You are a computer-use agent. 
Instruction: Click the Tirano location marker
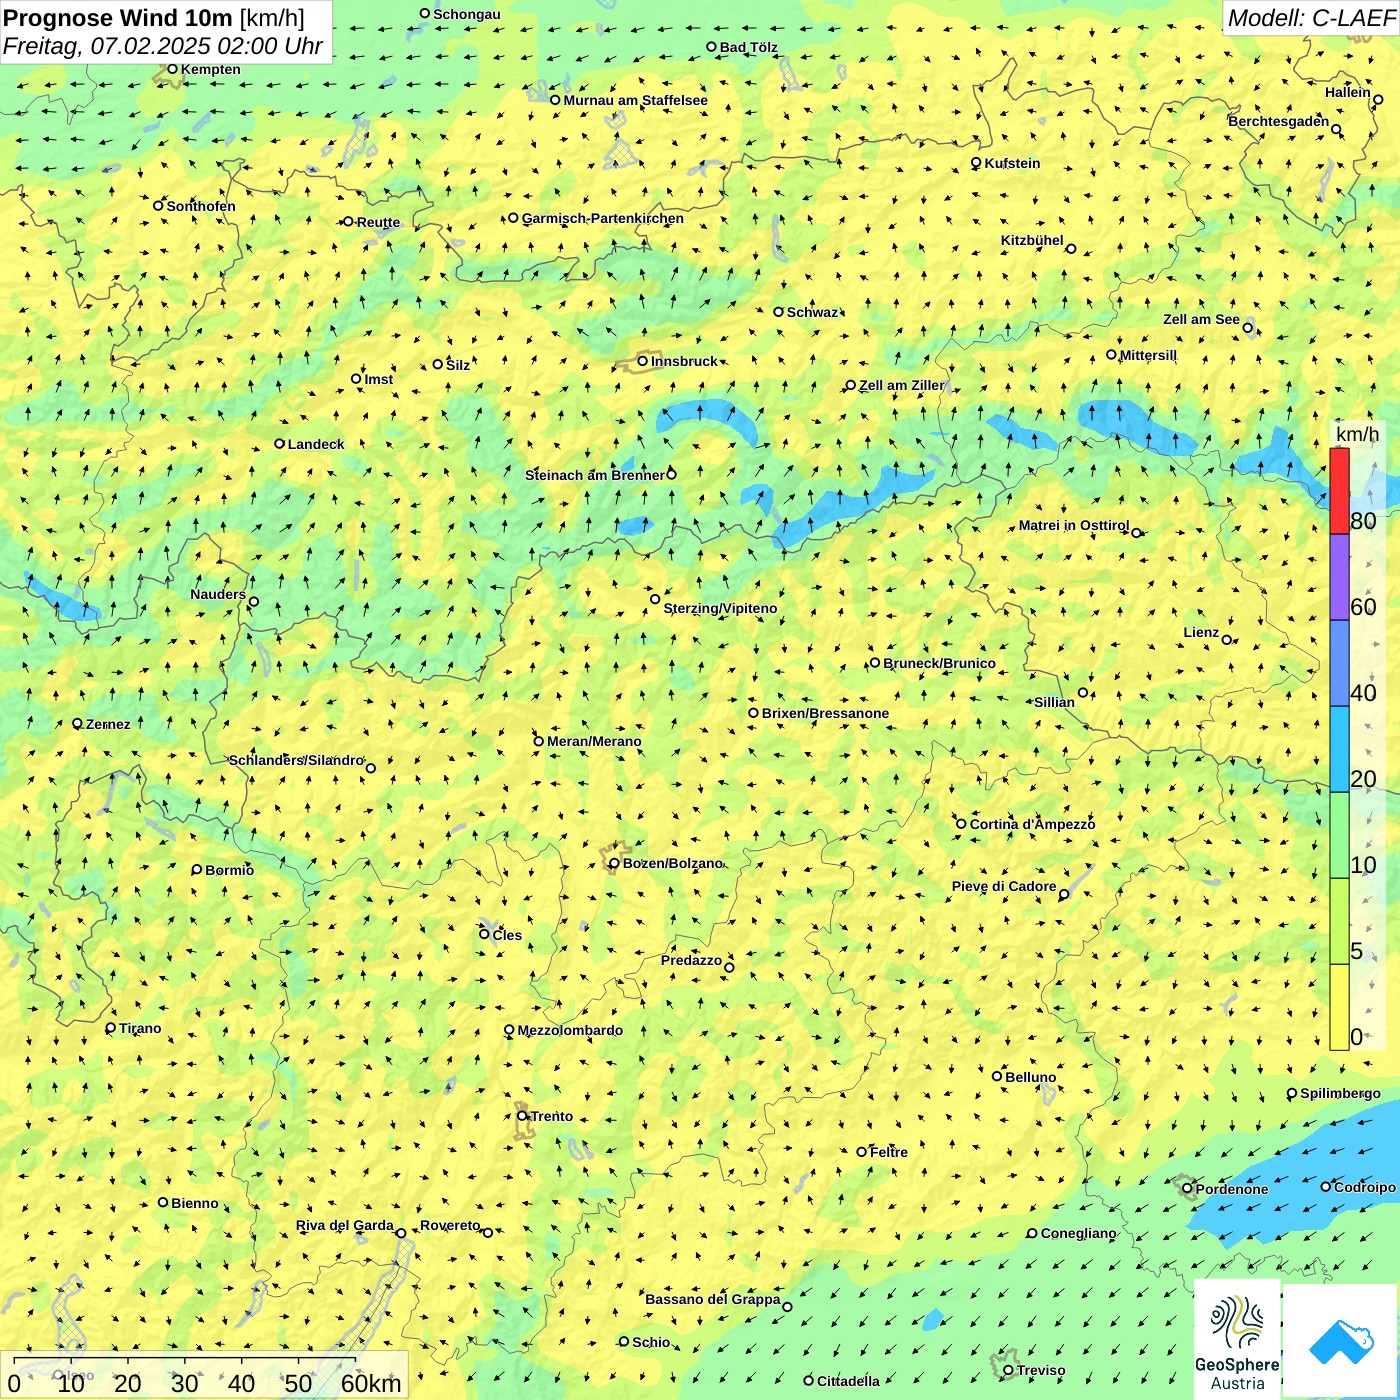[x=111, y=1028]
